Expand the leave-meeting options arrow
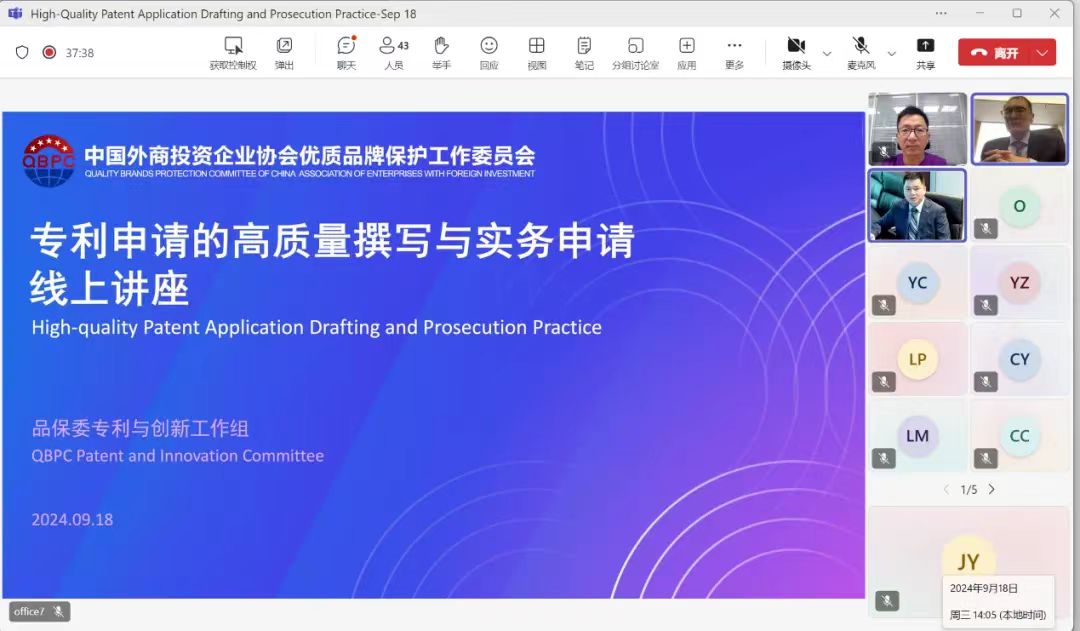 pos(1043,52)
